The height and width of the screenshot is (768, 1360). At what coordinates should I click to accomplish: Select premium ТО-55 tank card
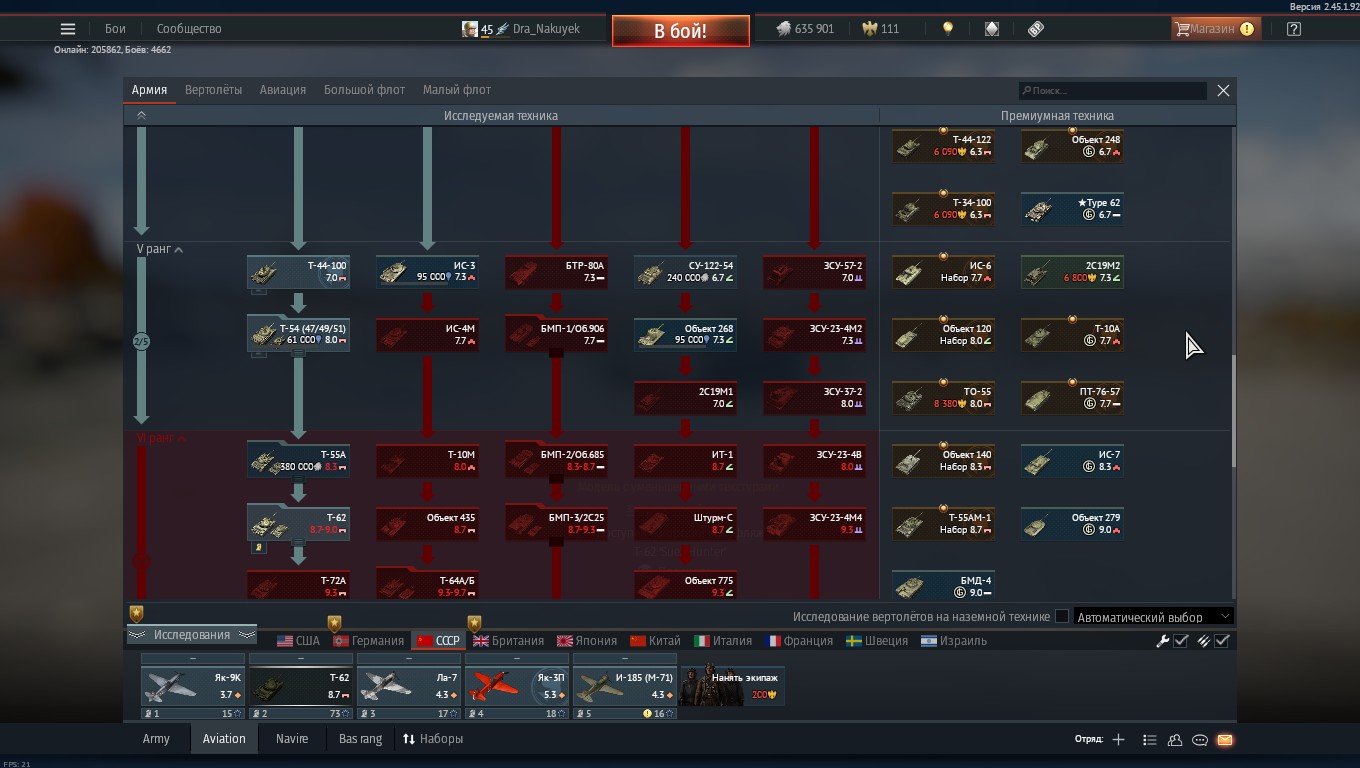point(943,398)
